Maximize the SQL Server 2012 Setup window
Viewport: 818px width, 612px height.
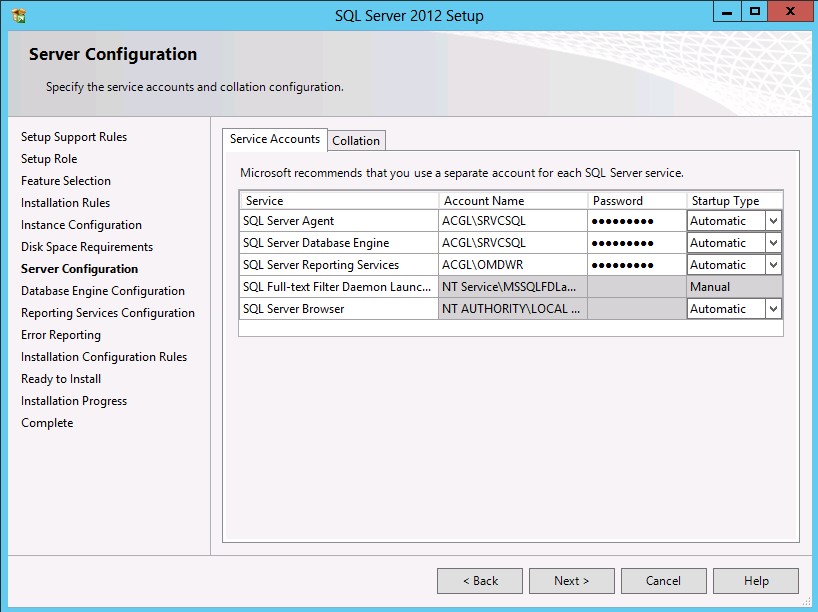[x=754, y=11]
